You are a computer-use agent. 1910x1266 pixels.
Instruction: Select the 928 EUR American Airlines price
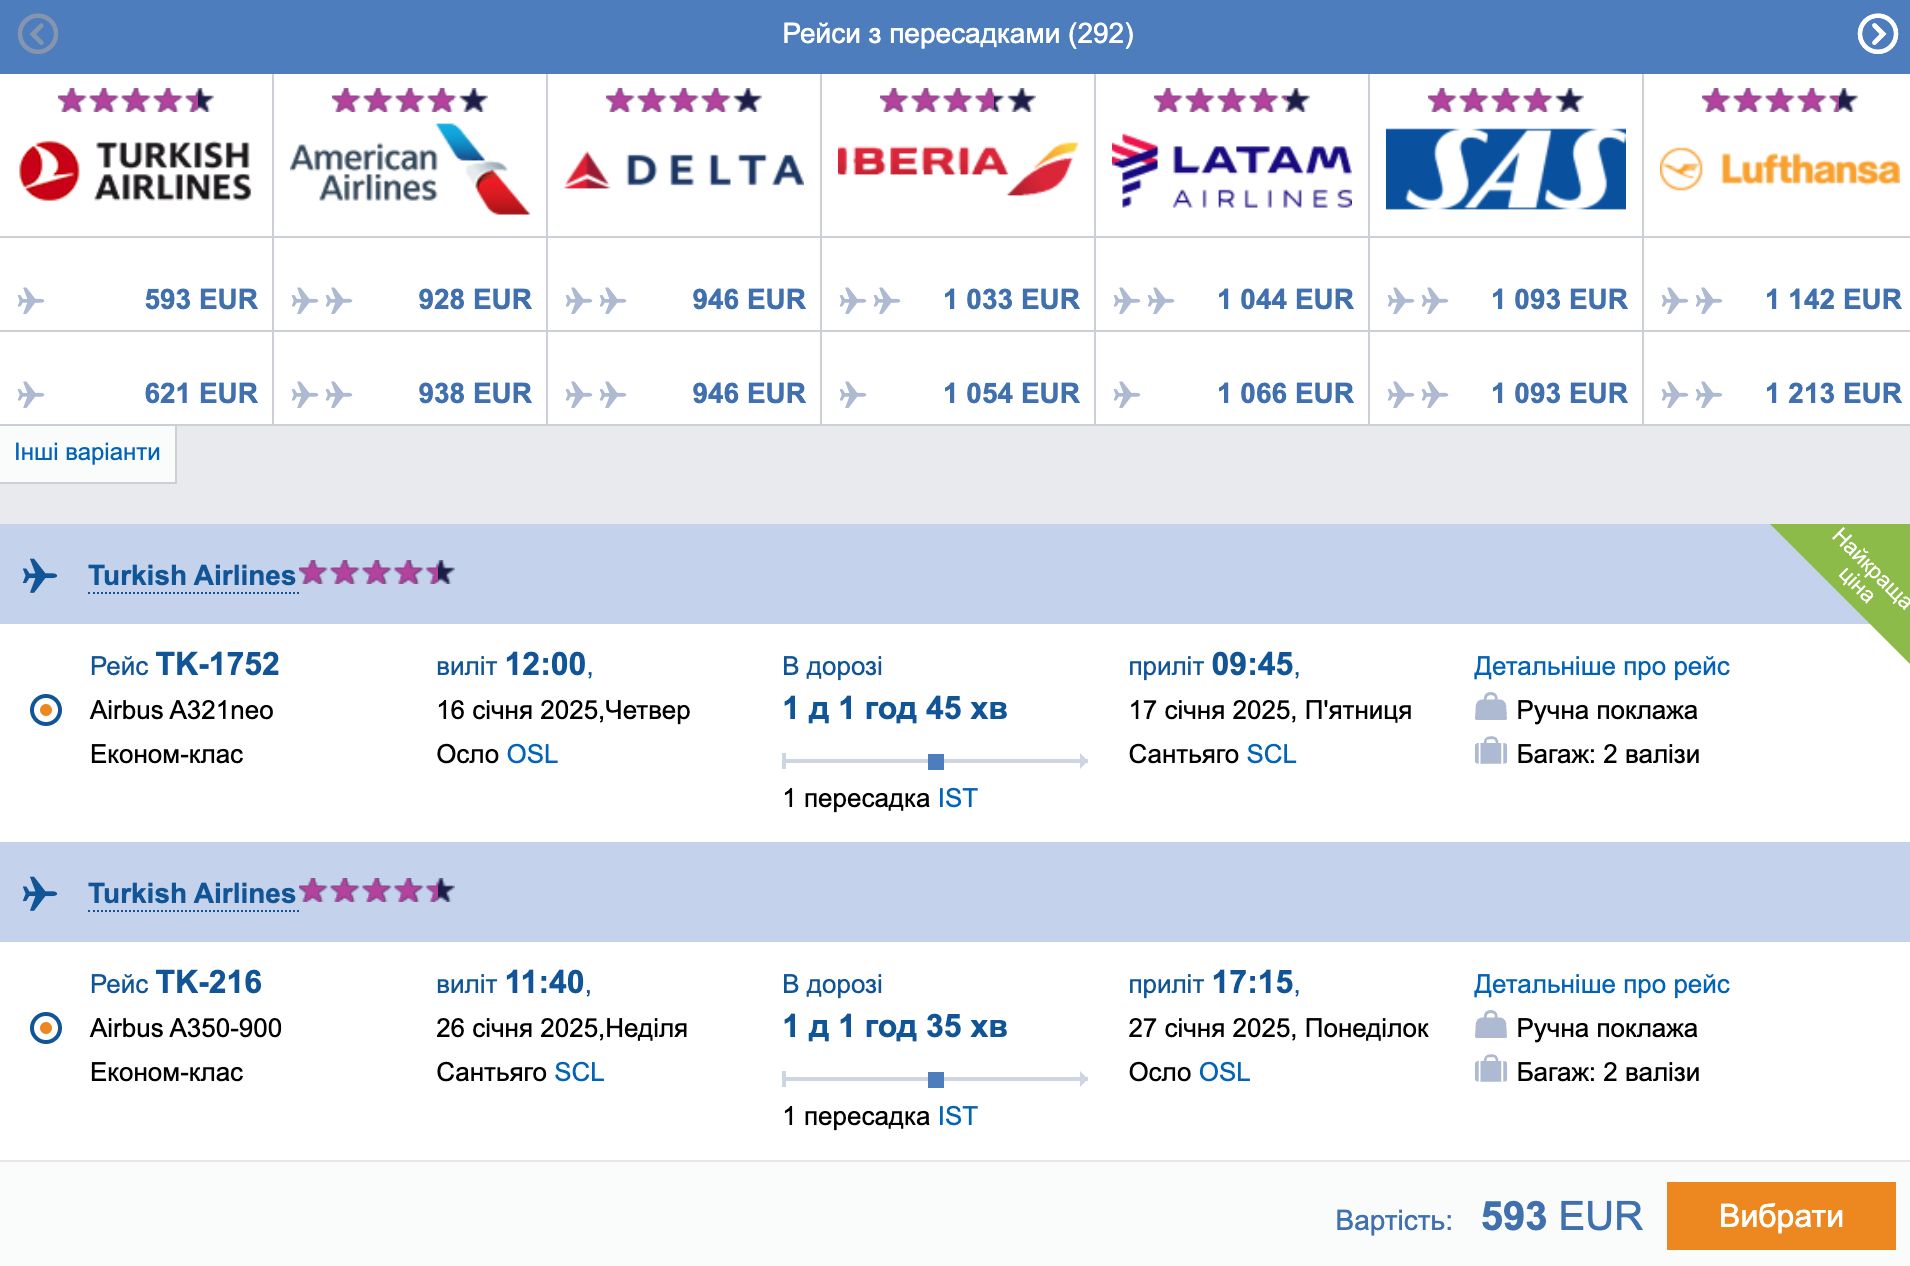tap(410, 299)
